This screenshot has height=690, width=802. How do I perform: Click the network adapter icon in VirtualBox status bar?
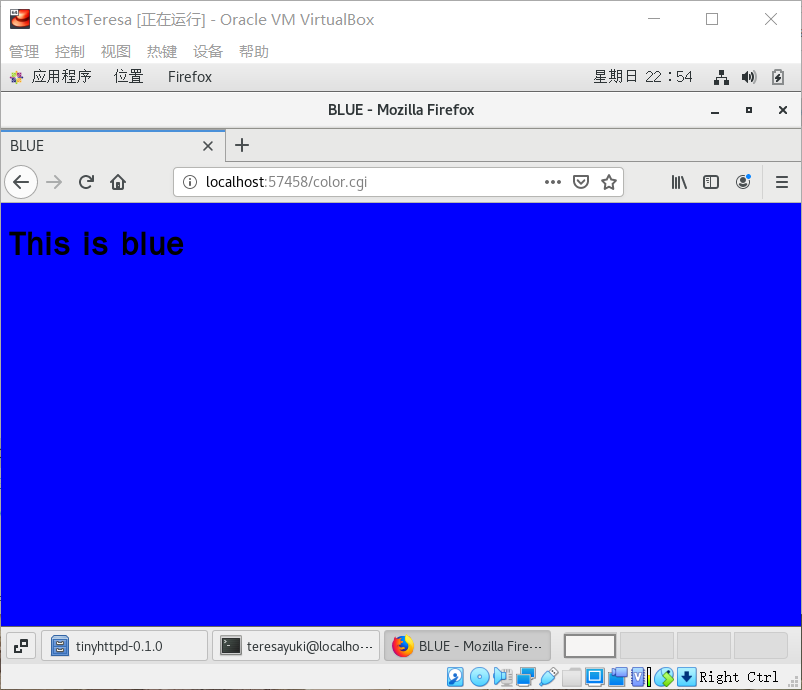pyautogui.click(x=524, y=677)
